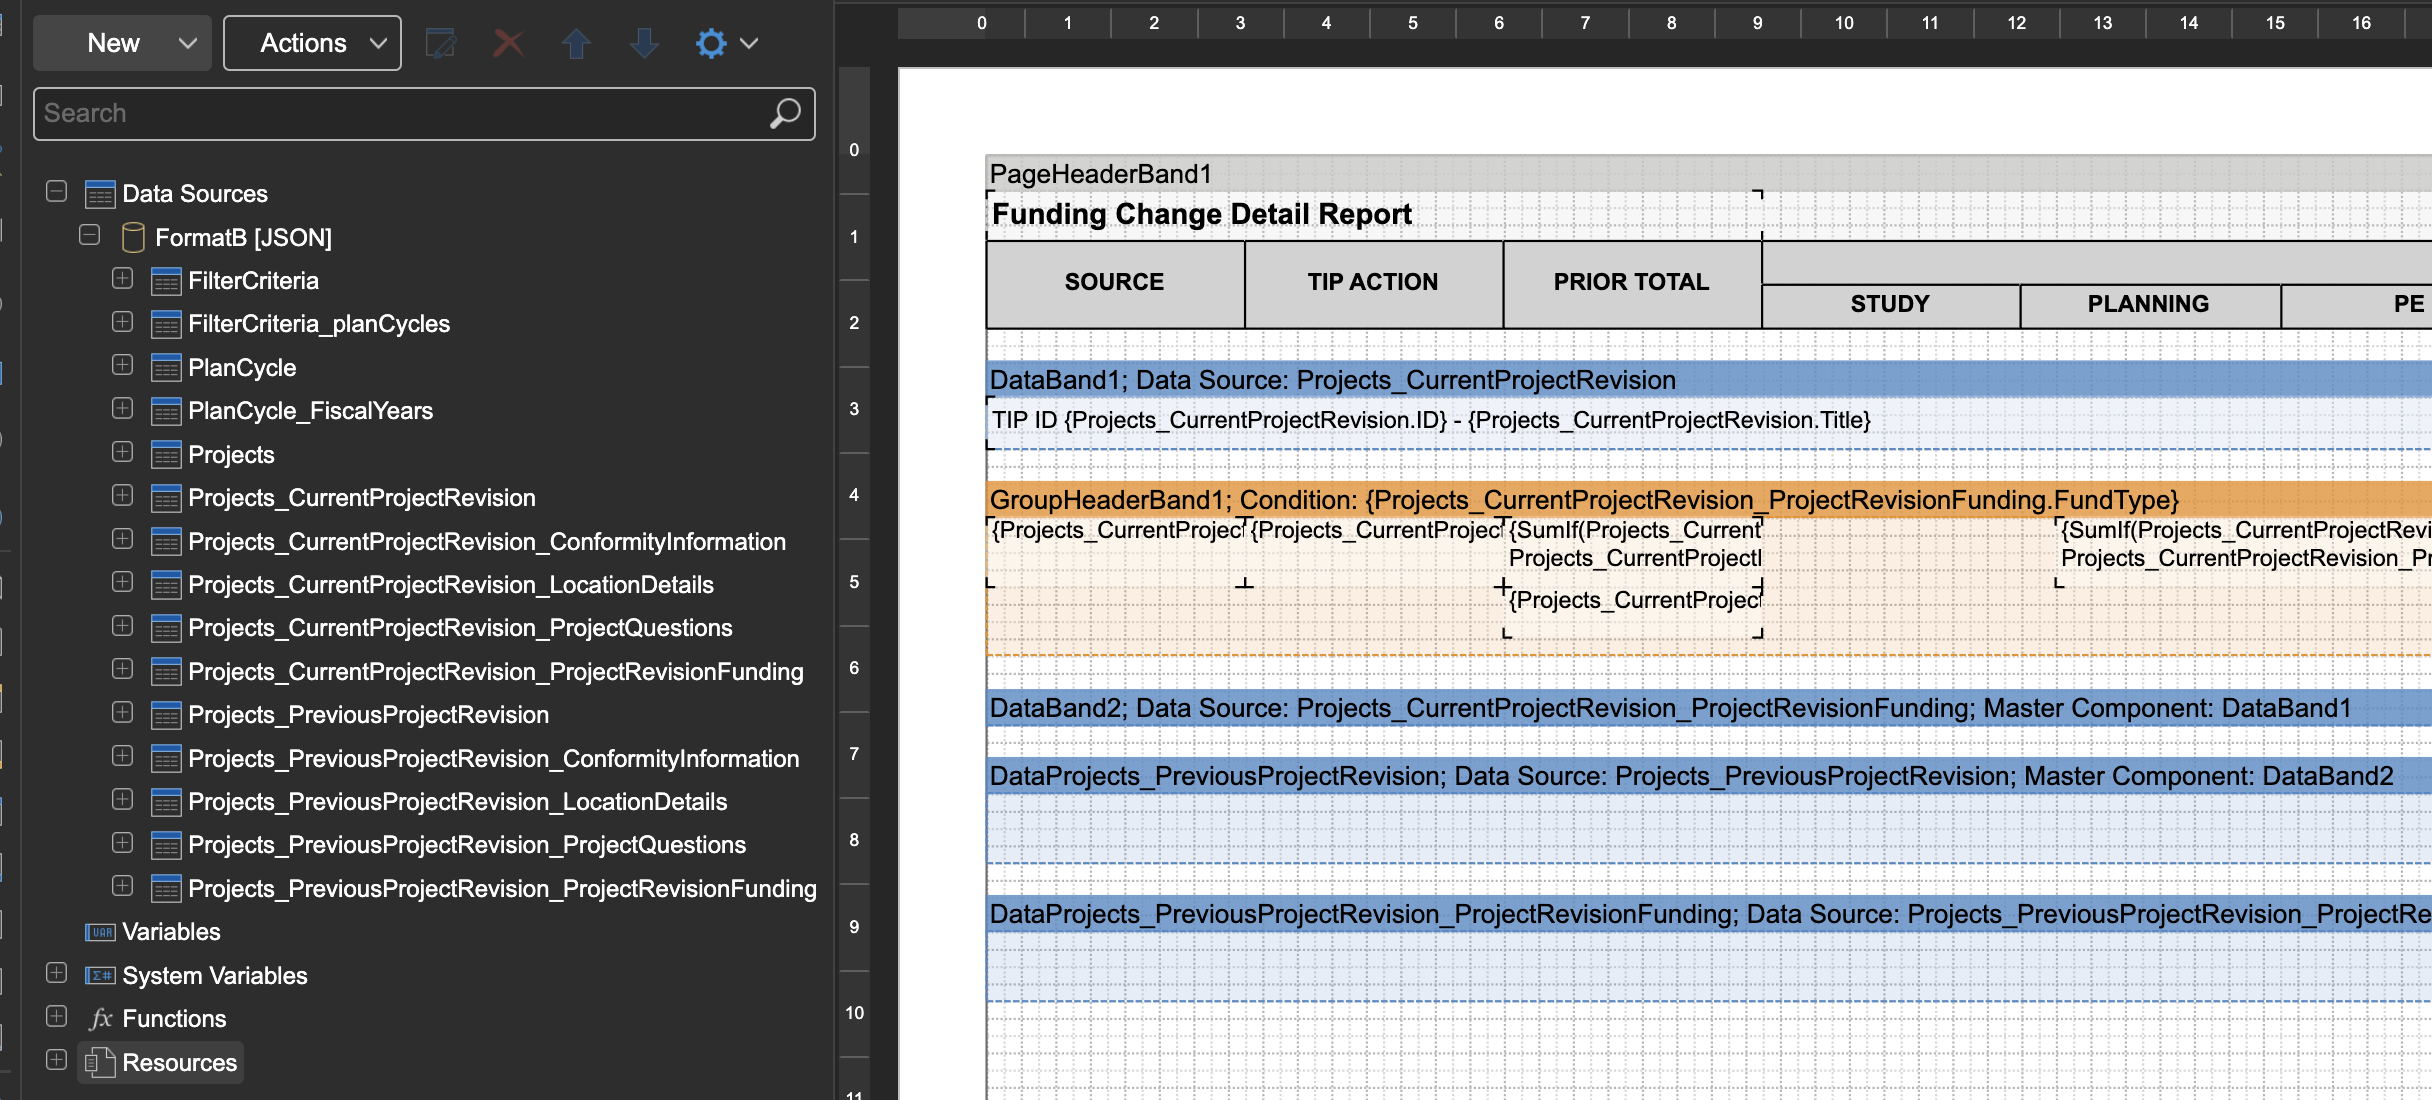
Task: Click the magnifier search icon
Action: click(785, 113)
